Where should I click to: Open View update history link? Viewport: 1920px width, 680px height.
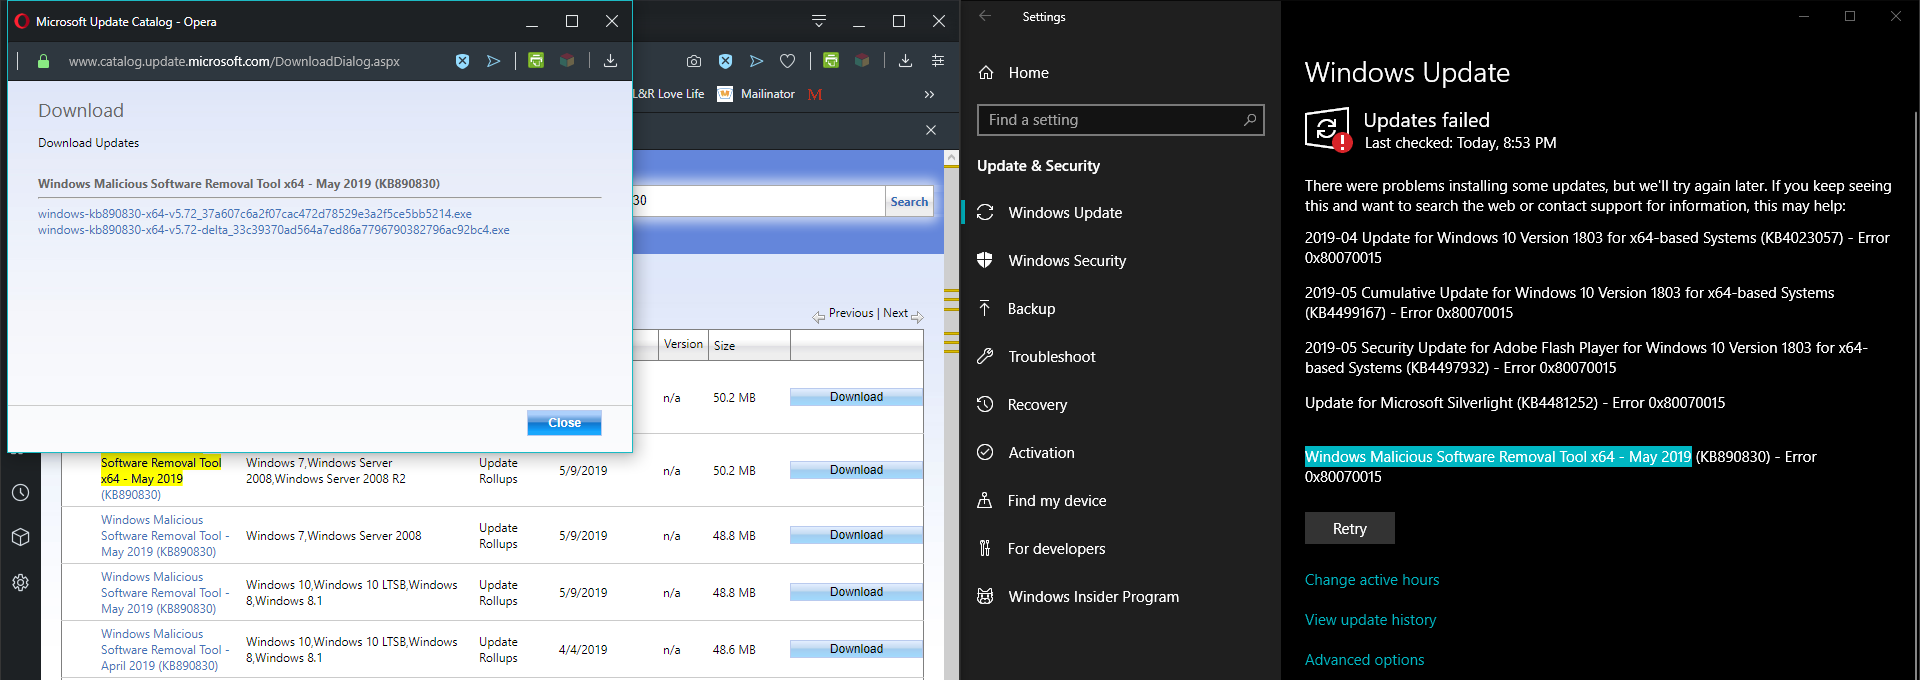(x=1370, y=620)
